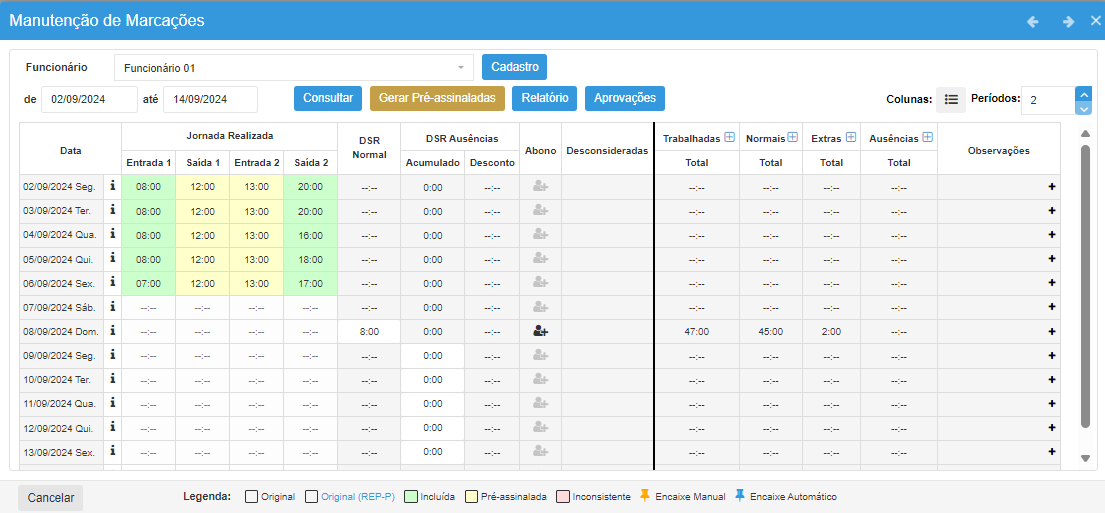Go to the previous record arrow

pyautogui.click(x=1033, y=21)
